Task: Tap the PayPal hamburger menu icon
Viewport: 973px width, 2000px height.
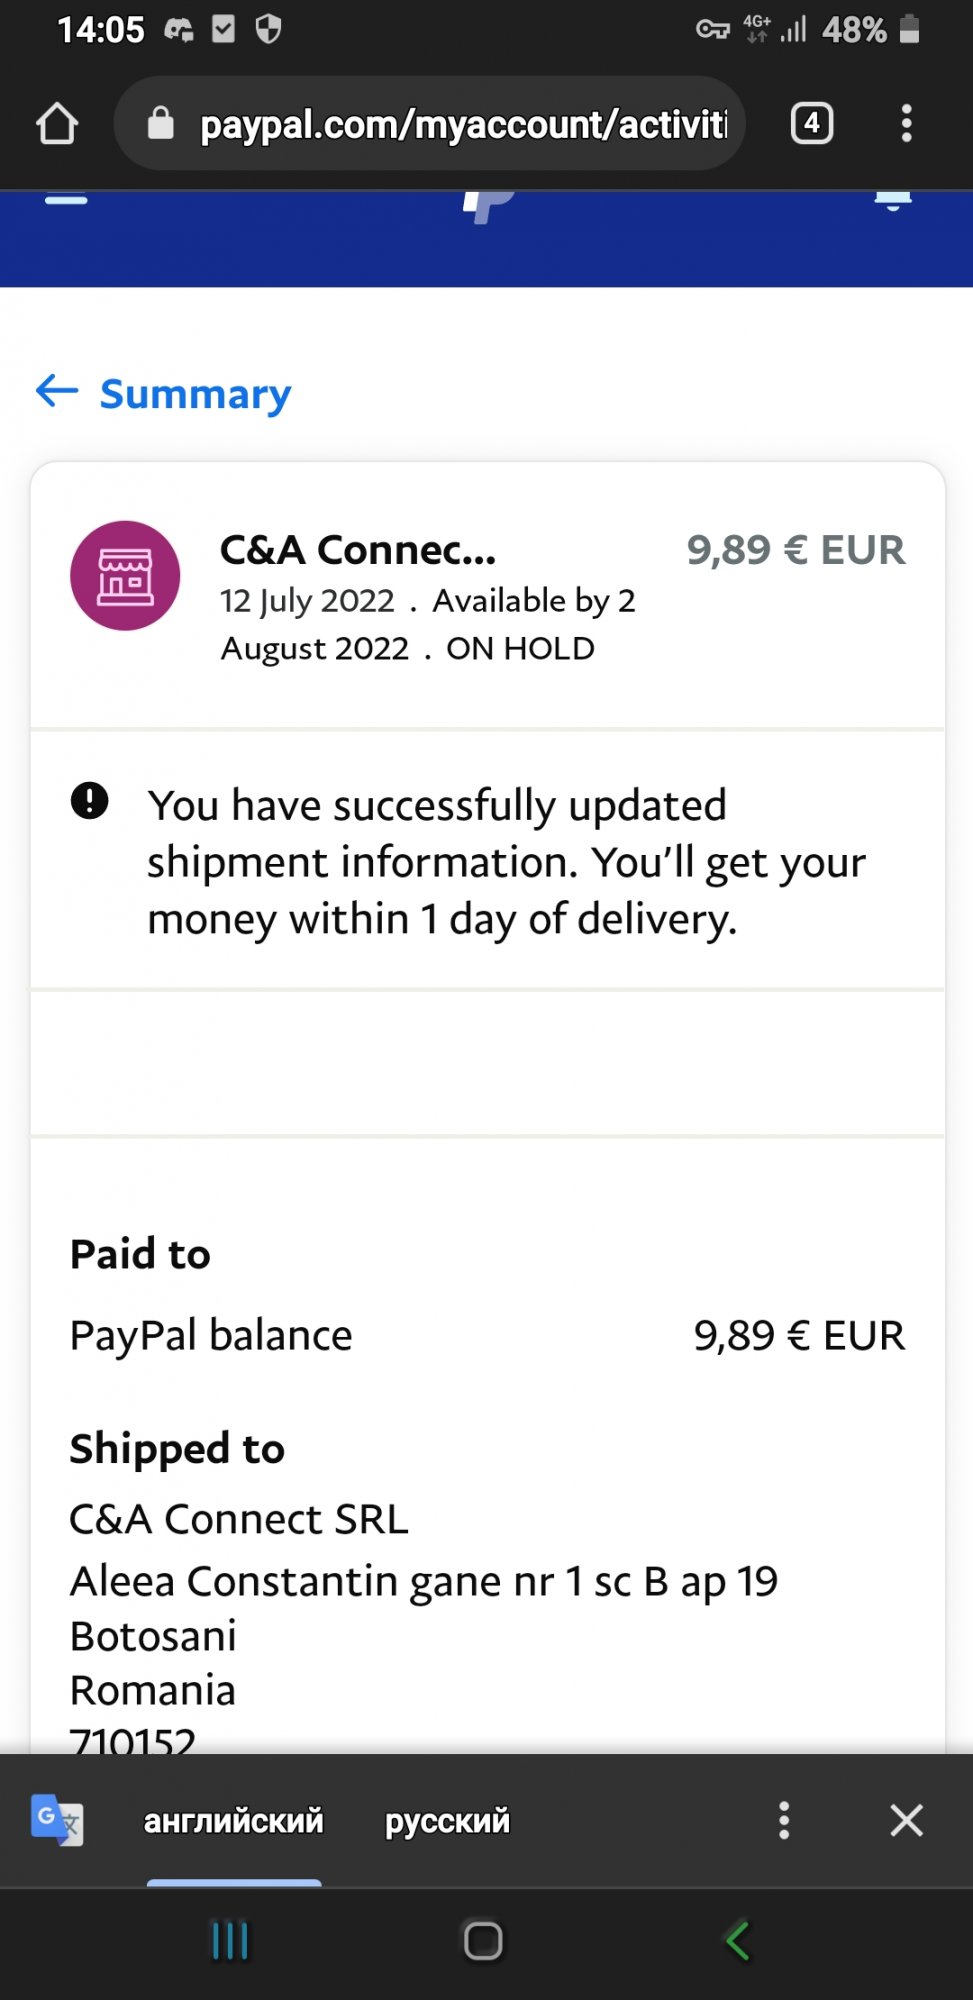Action: 66,199
